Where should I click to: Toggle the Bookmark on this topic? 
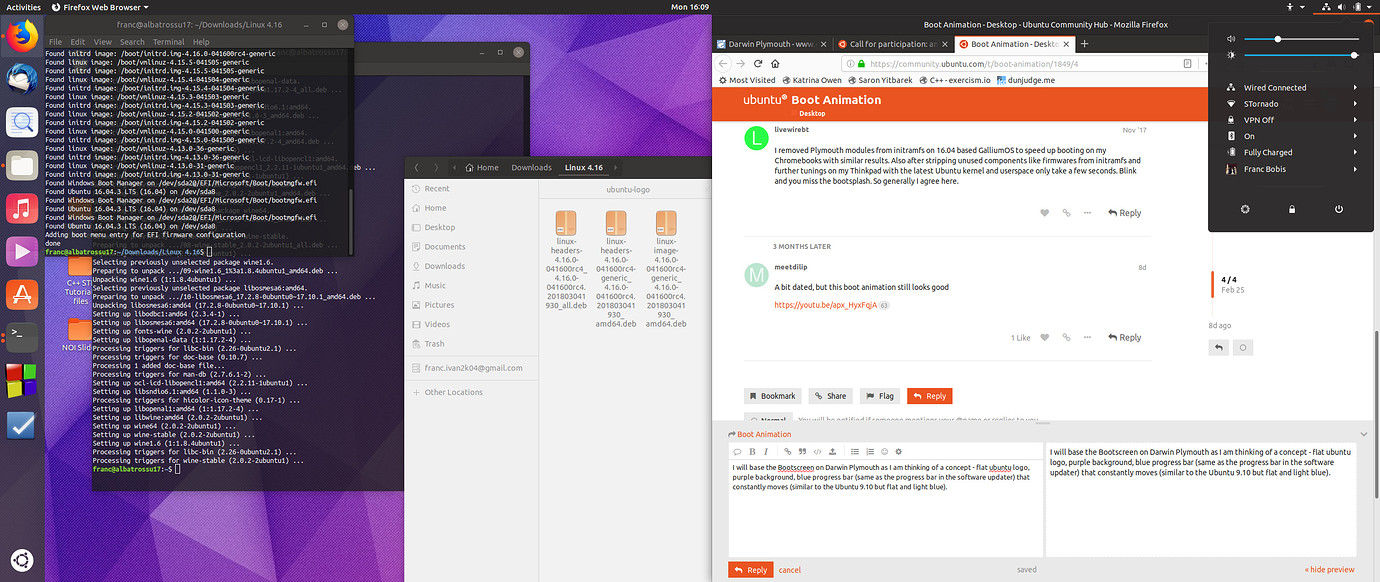pyautogui.click(x=772, y=395)
